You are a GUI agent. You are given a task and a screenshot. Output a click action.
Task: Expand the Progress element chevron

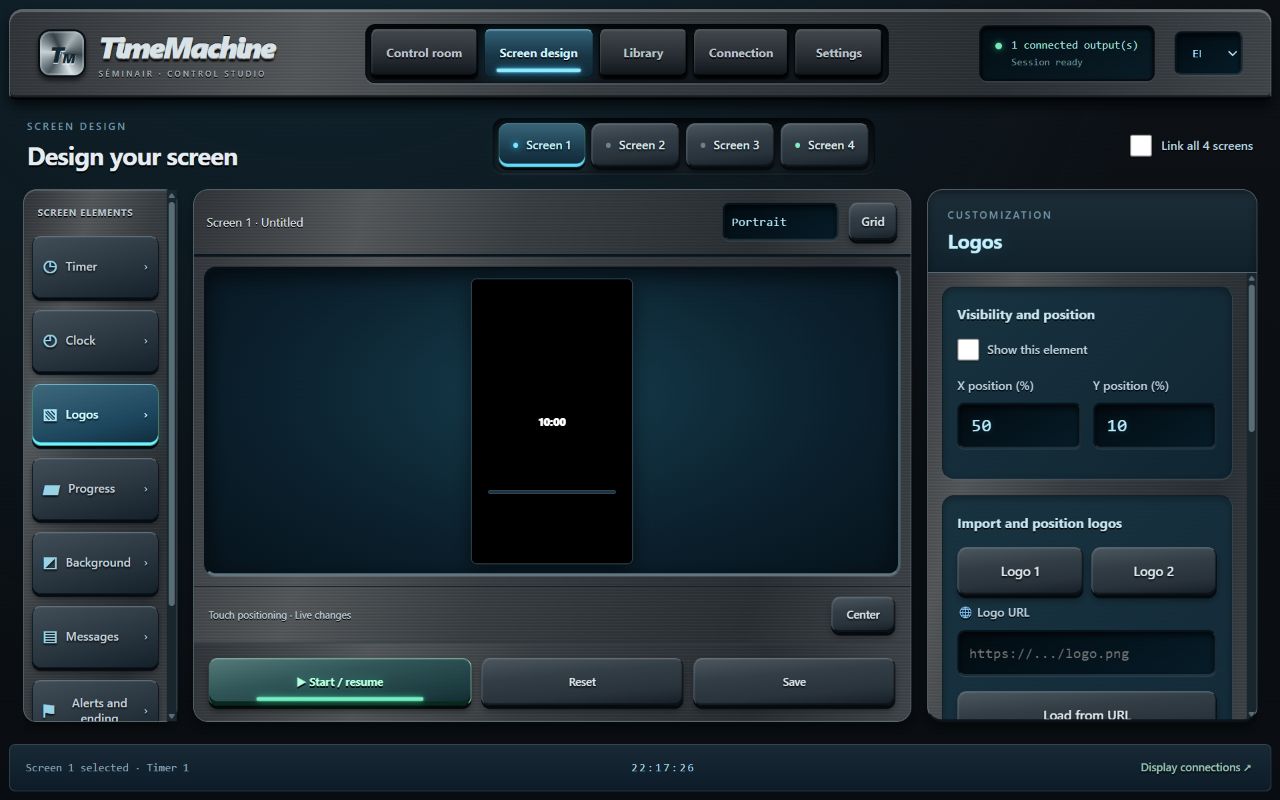click(146, 489)
